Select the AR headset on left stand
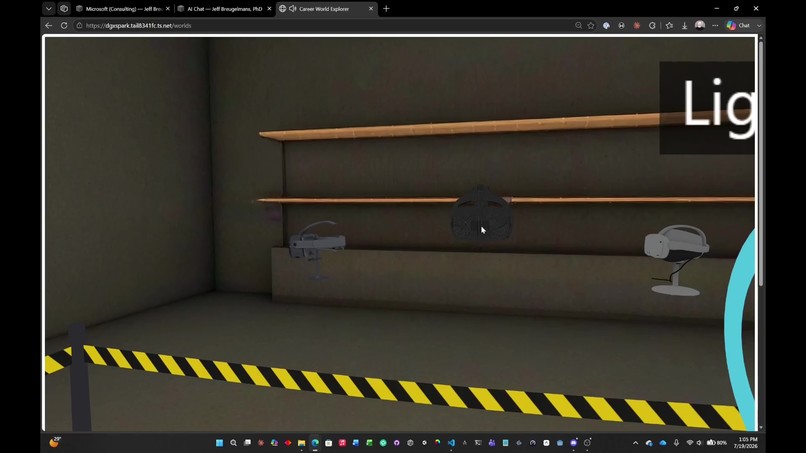This screenshot has height=453, width=806. pos(317,250)
